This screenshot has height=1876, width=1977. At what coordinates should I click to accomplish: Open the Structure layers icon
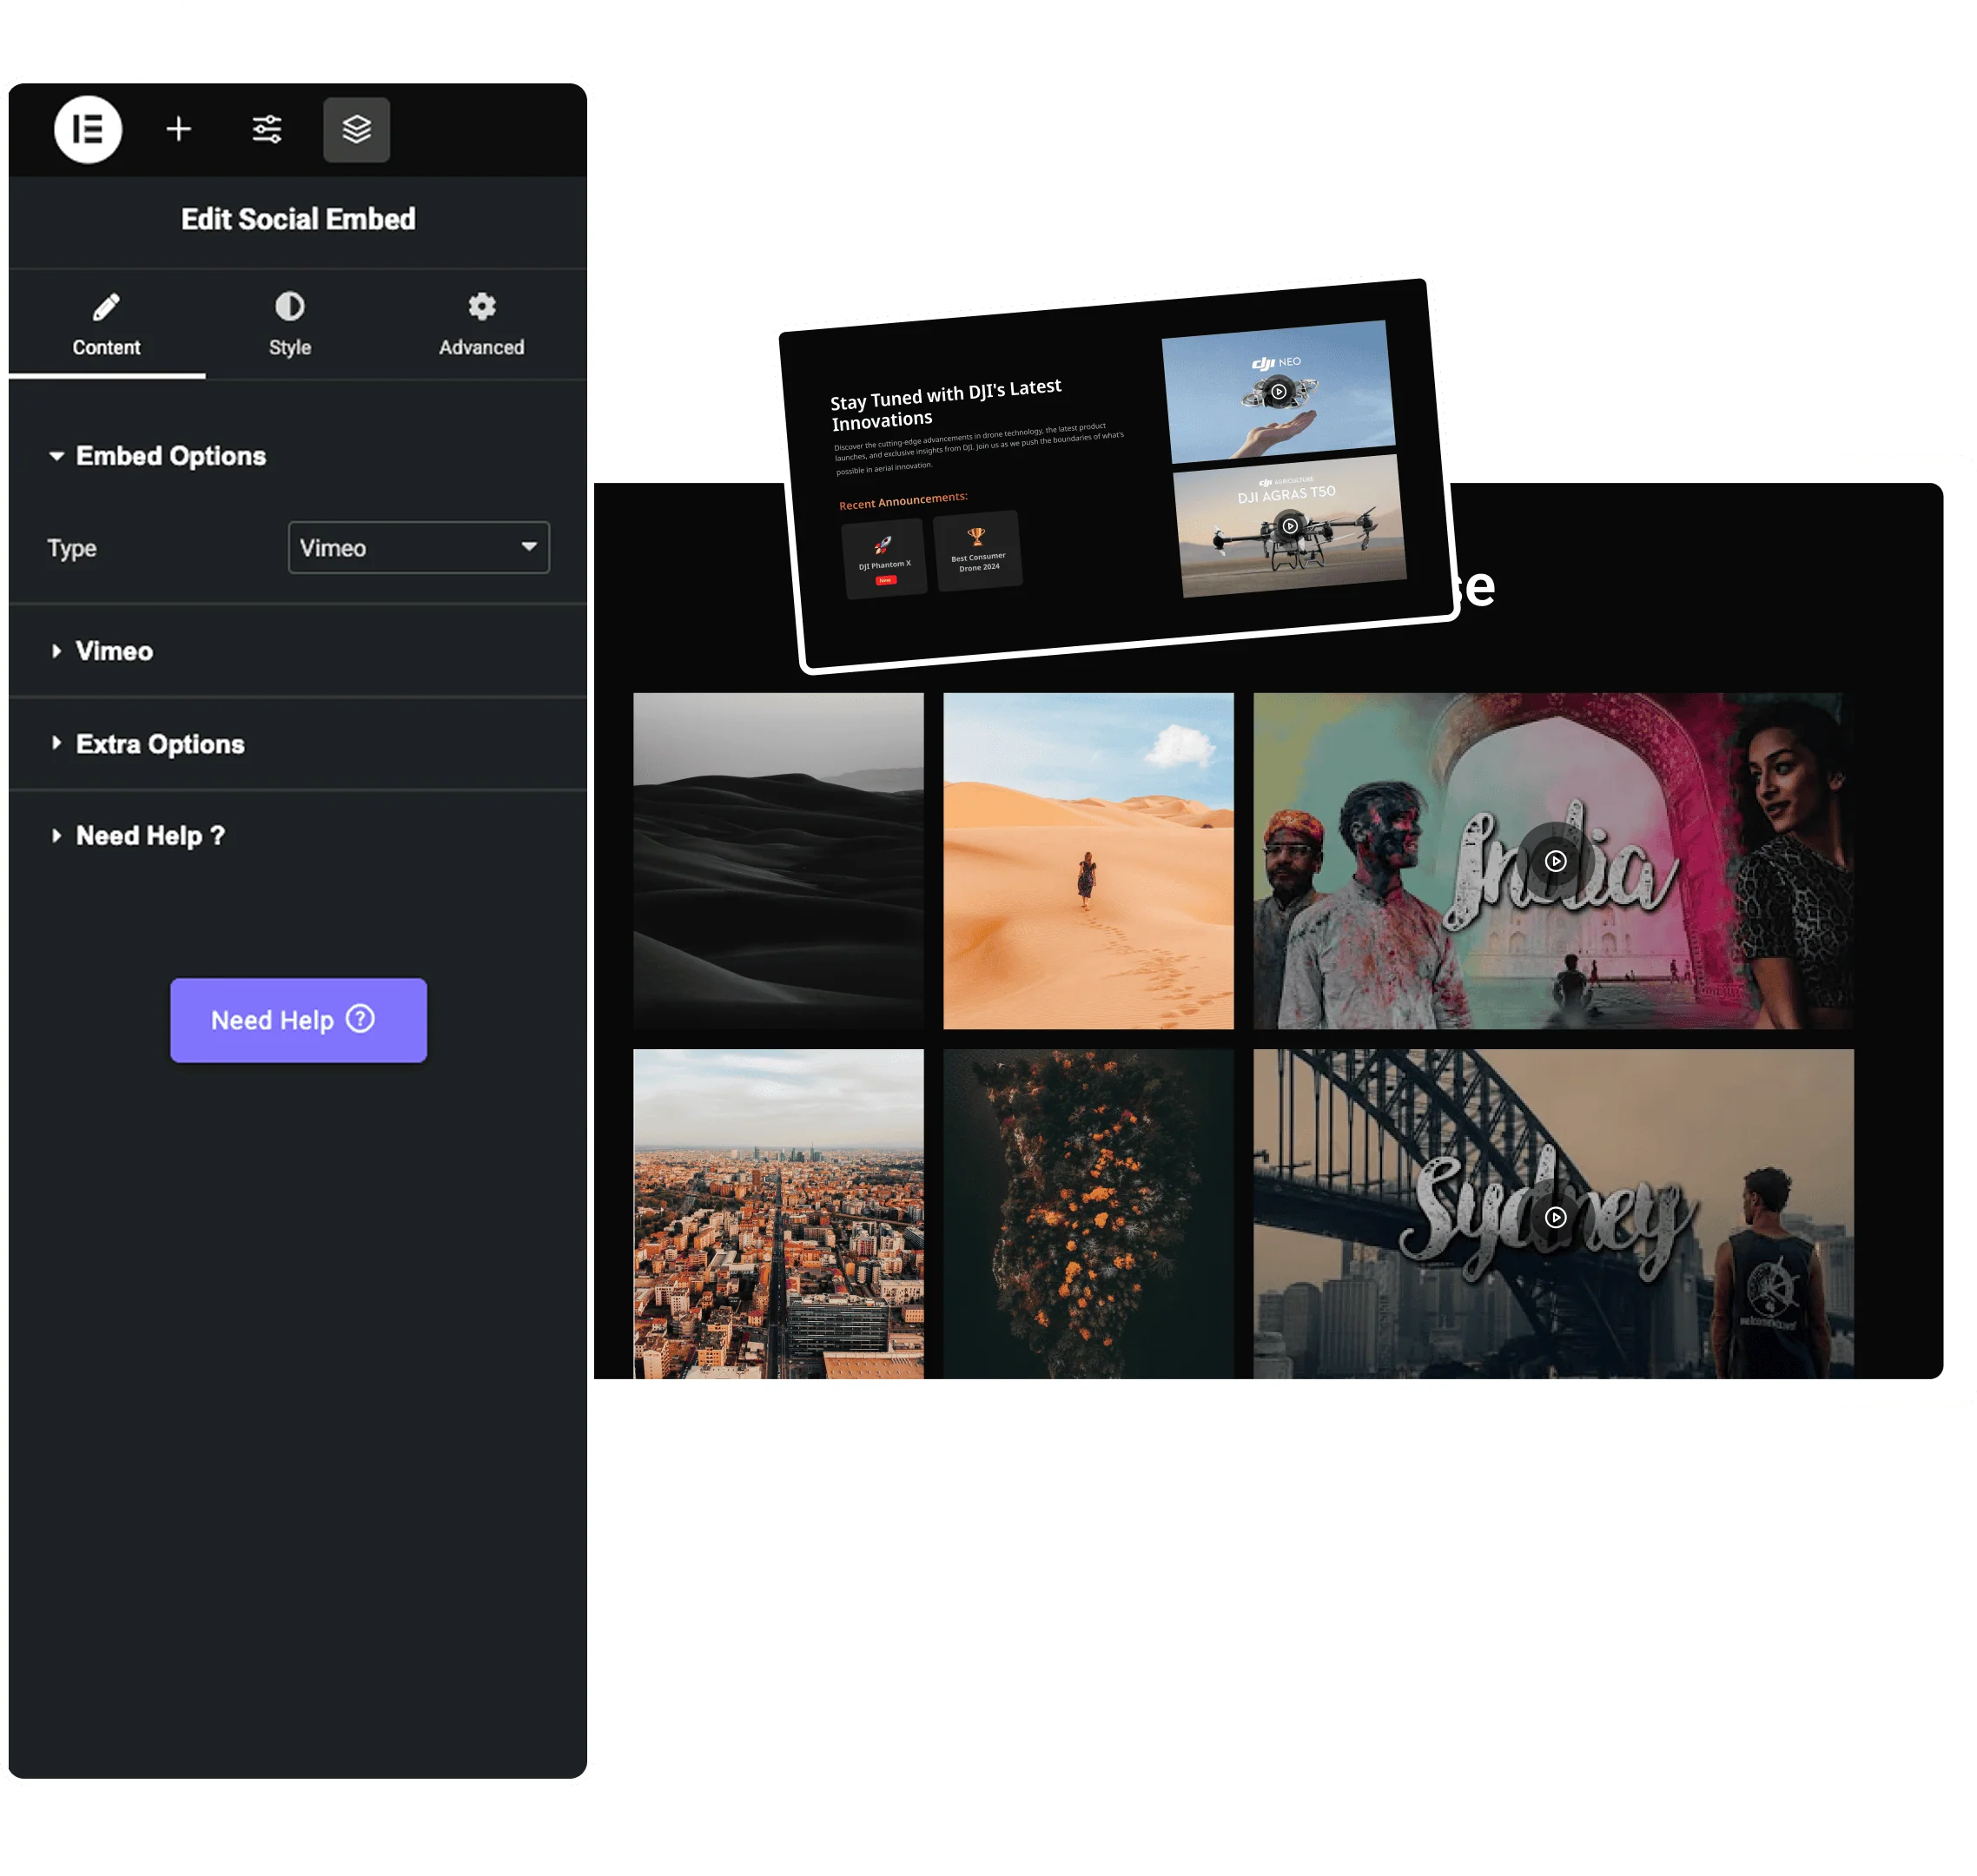[356, 129]
